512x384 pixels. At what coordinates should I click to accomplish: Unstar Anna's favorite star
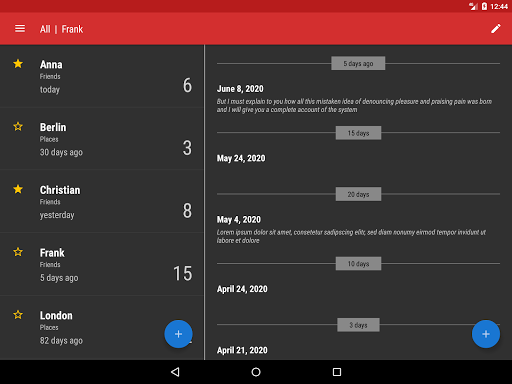(x=18, y=64)
